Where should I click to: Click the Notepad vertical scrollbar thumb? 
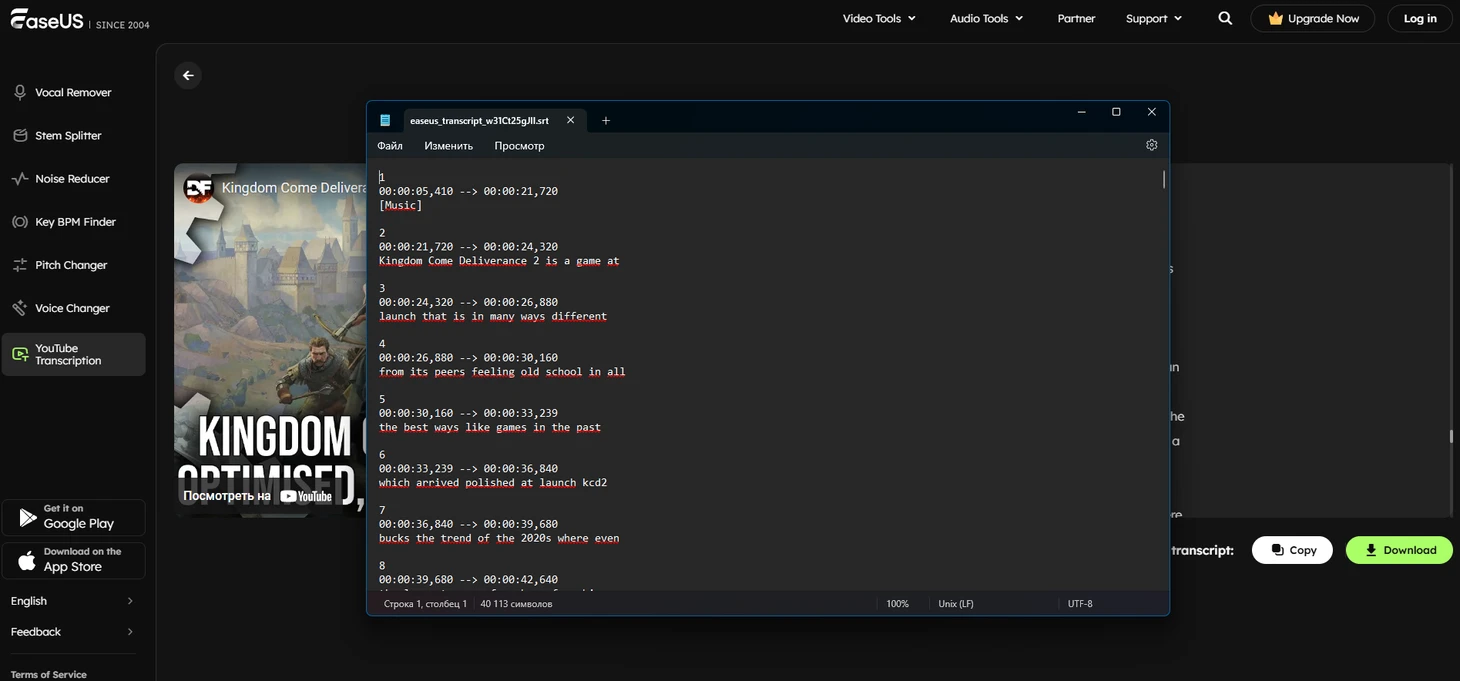click(1163, 179)
